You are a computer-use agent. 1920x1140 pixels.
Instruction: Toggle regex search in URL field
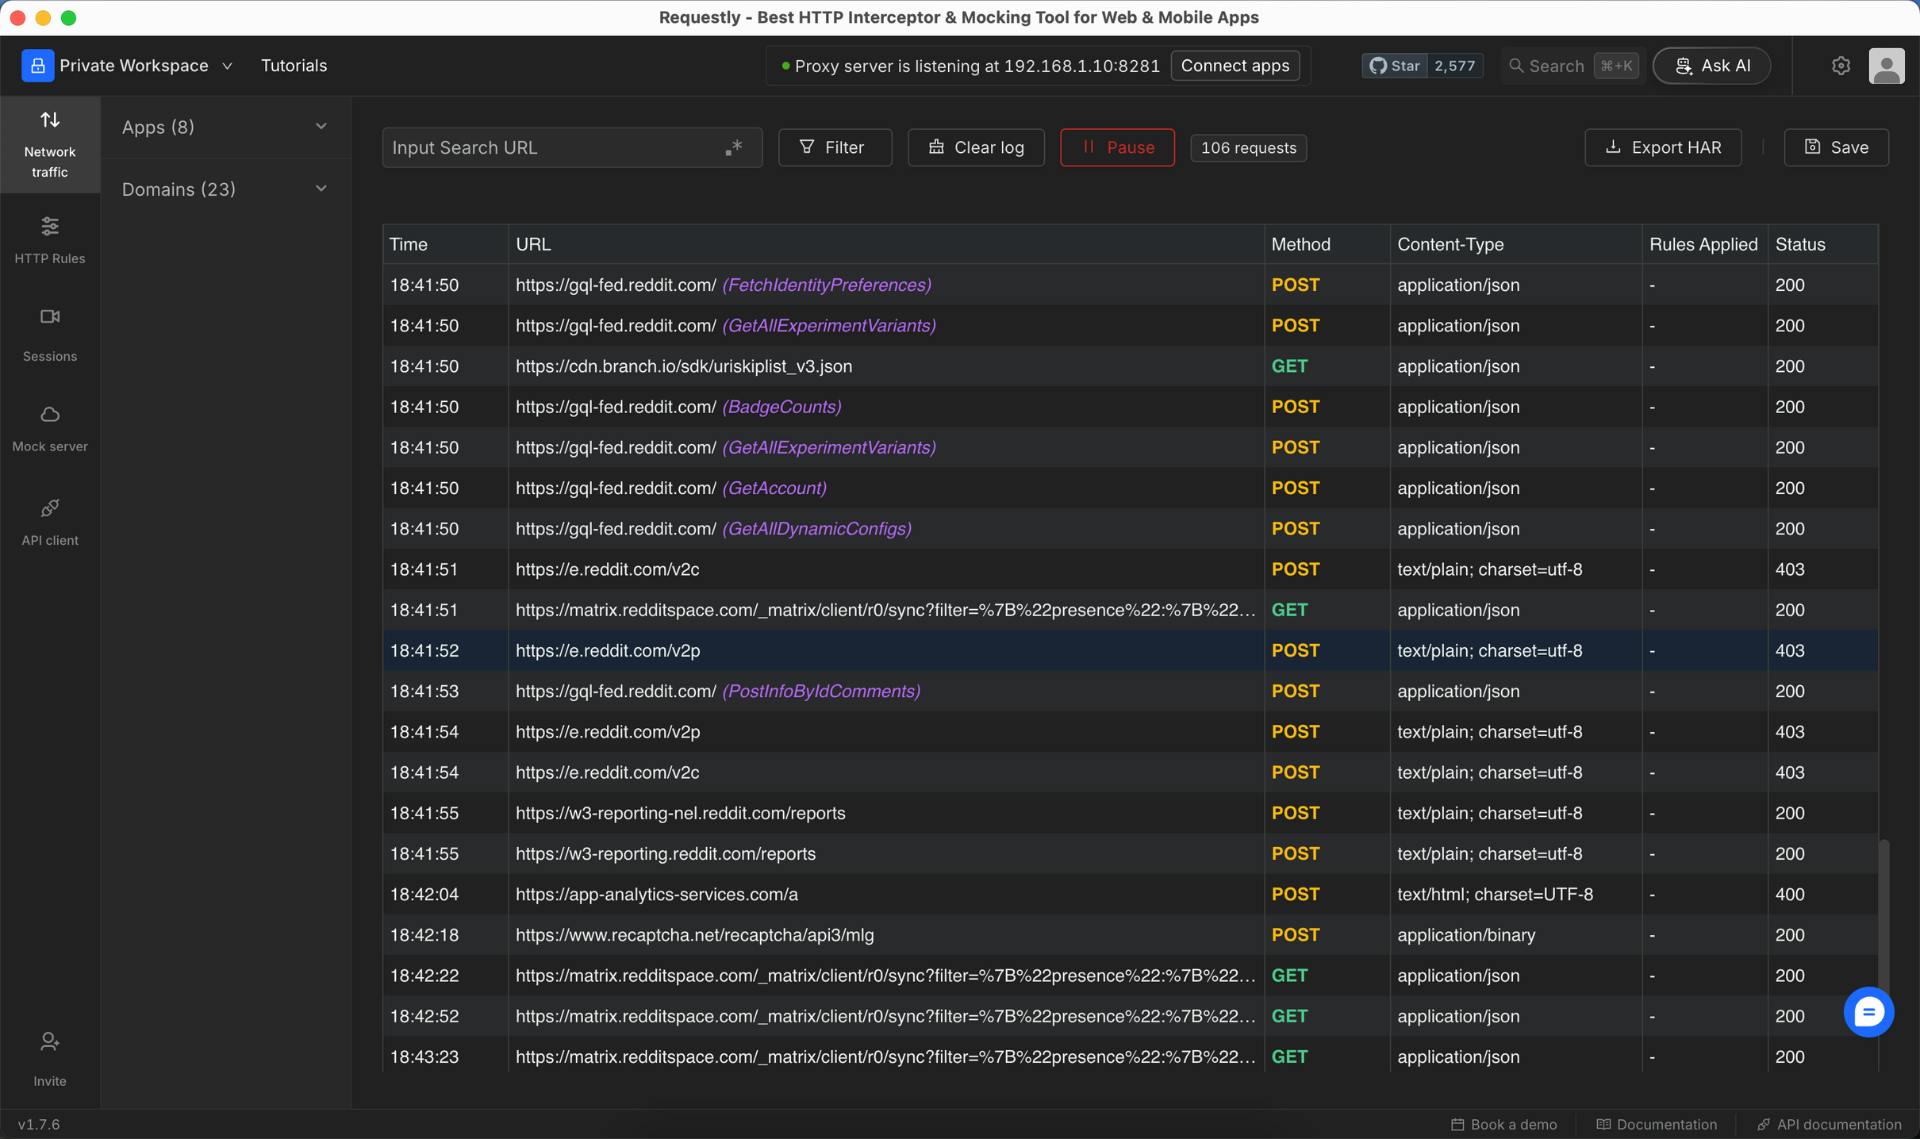click(734, 147)
